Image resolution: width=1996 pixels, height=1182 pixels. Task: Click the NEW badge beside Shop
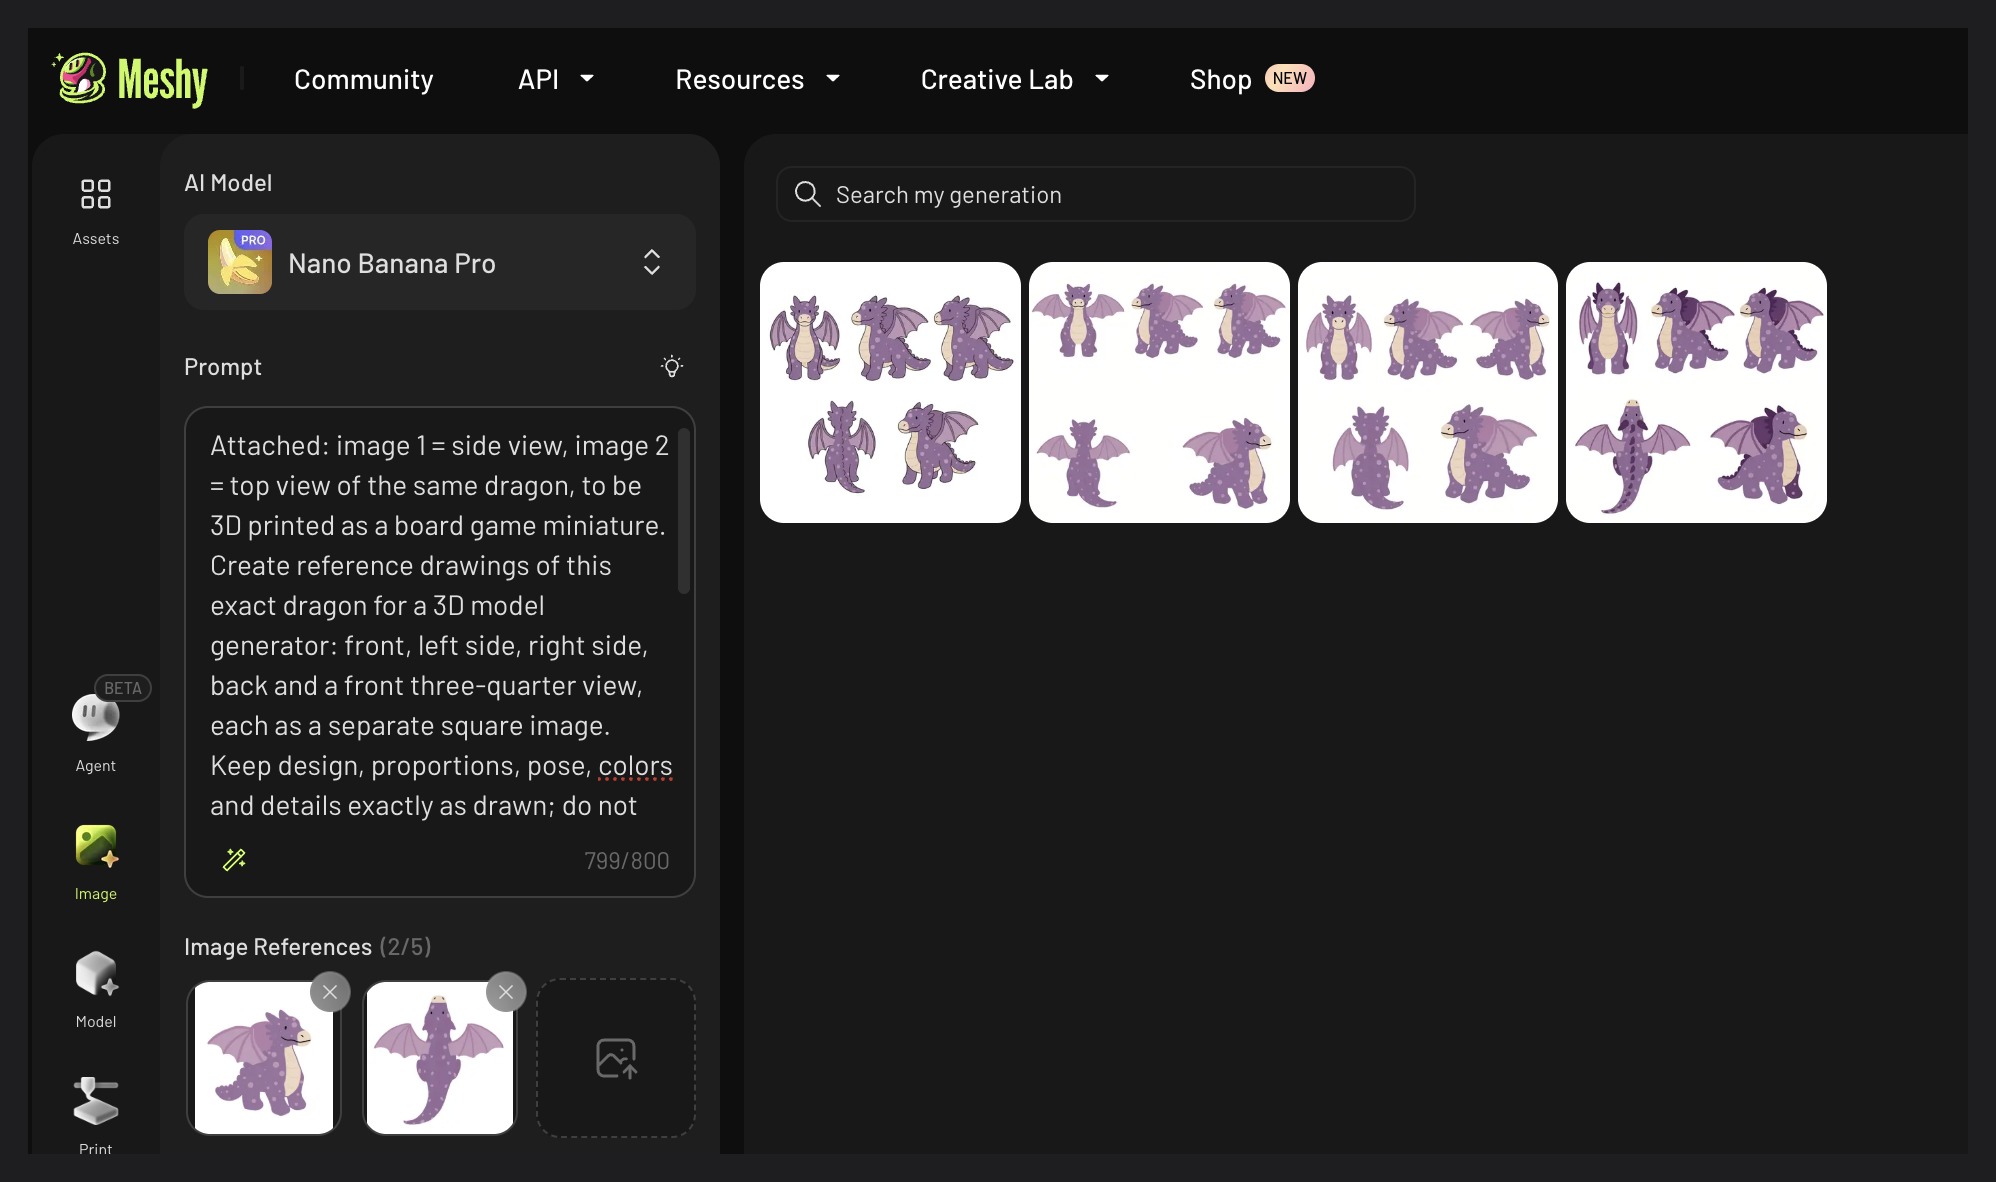coord(1290,78)
